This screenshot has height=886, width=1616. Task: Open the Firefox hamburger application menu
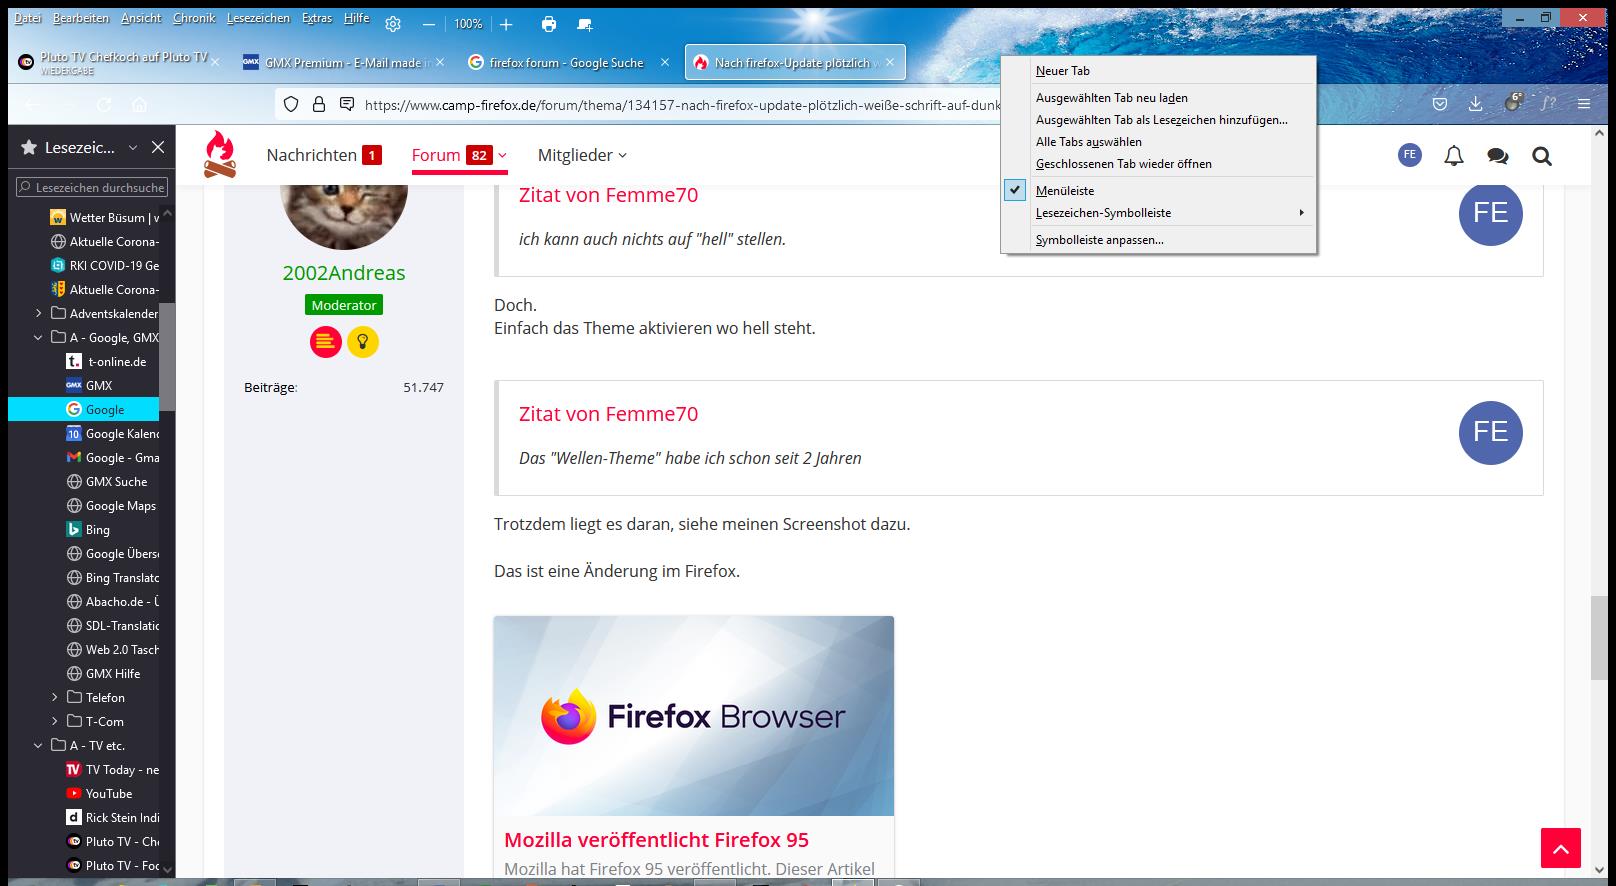pyautogui.click(x=1583, y=104)
